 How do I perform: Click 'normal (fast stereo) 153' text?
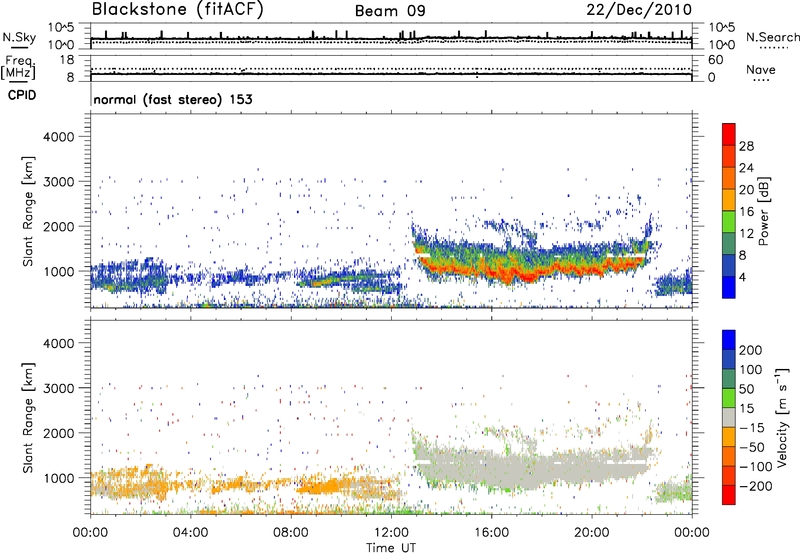pos(173,99)
